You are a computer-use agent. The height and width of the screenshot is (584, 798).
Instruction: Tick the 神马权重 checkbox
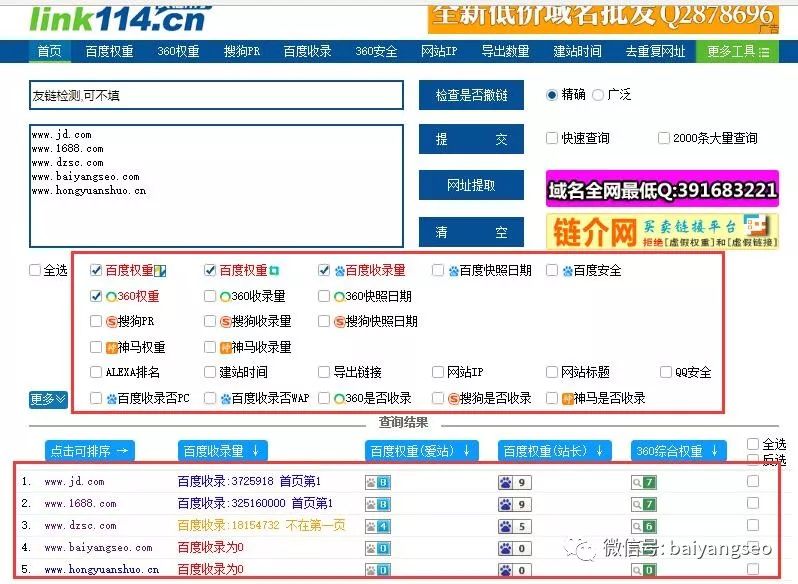point(96,347)
